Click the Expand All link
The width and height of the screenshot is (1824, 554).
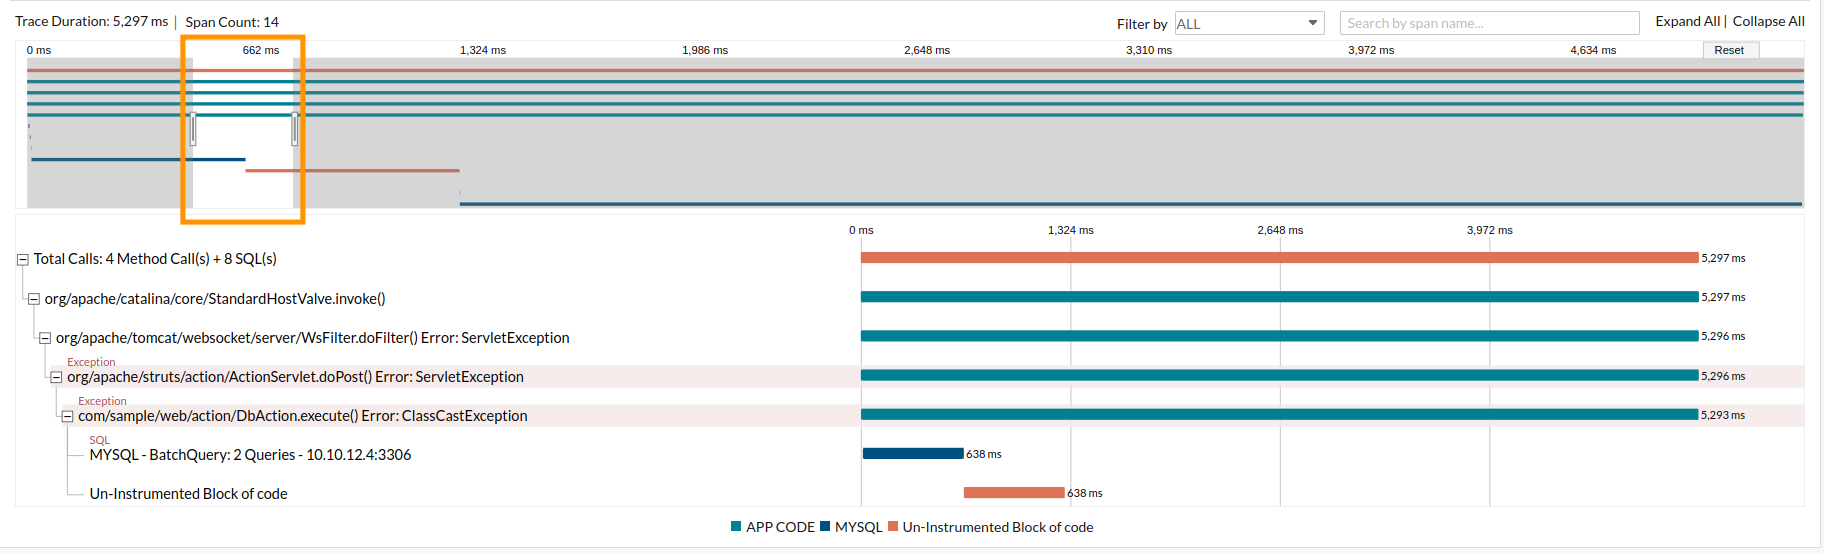[1687, 21]
